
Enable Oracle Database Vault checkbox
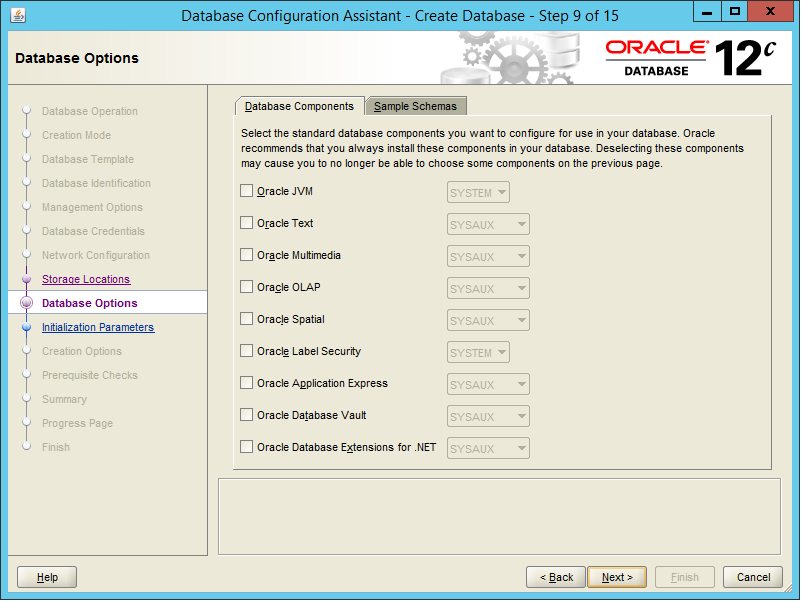246,415
